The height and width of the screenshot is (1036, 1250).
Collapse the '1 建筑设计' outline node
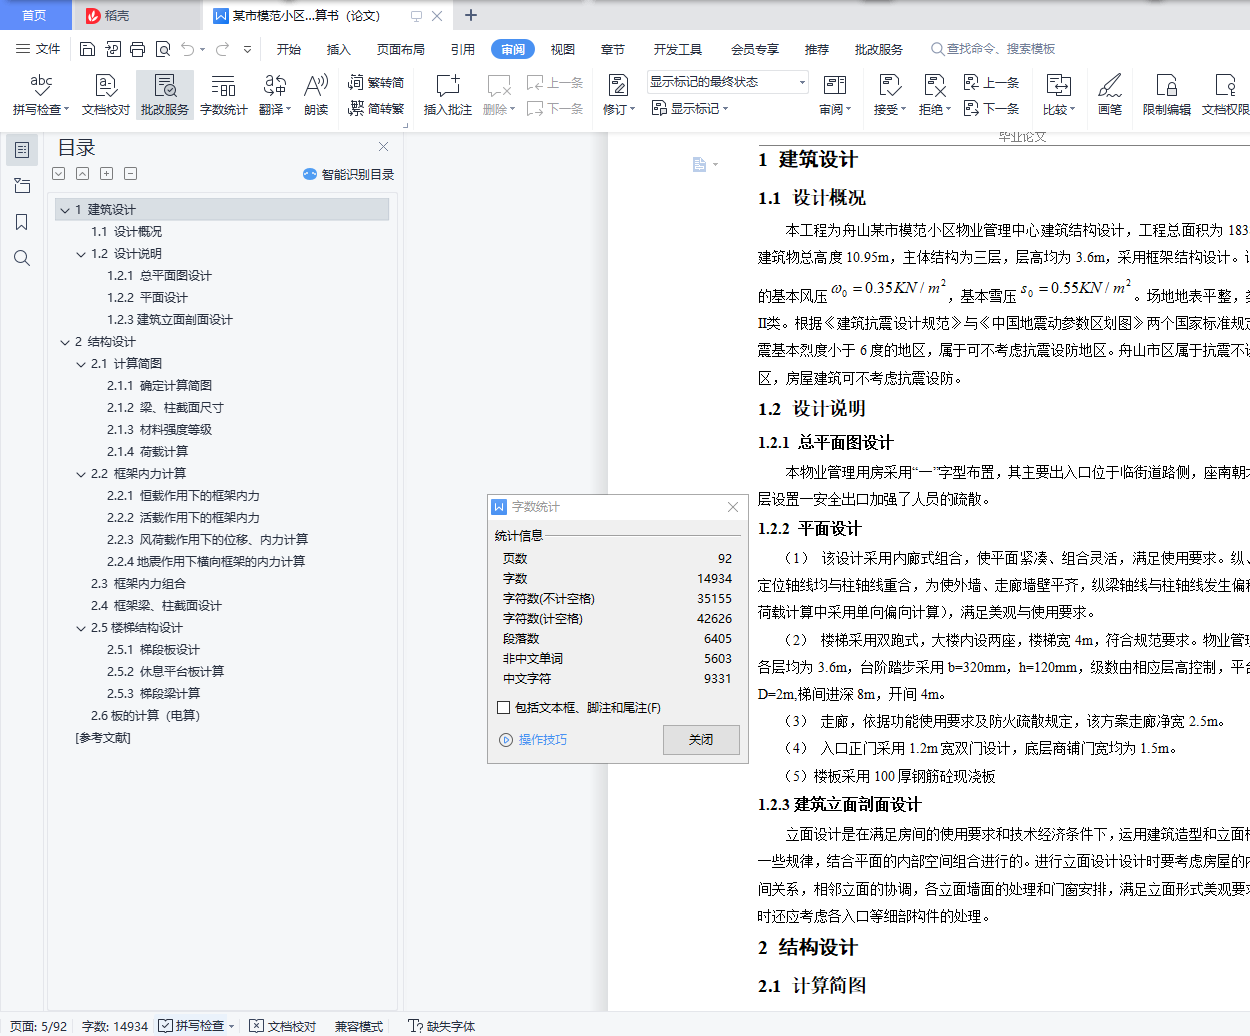point(65,210)
